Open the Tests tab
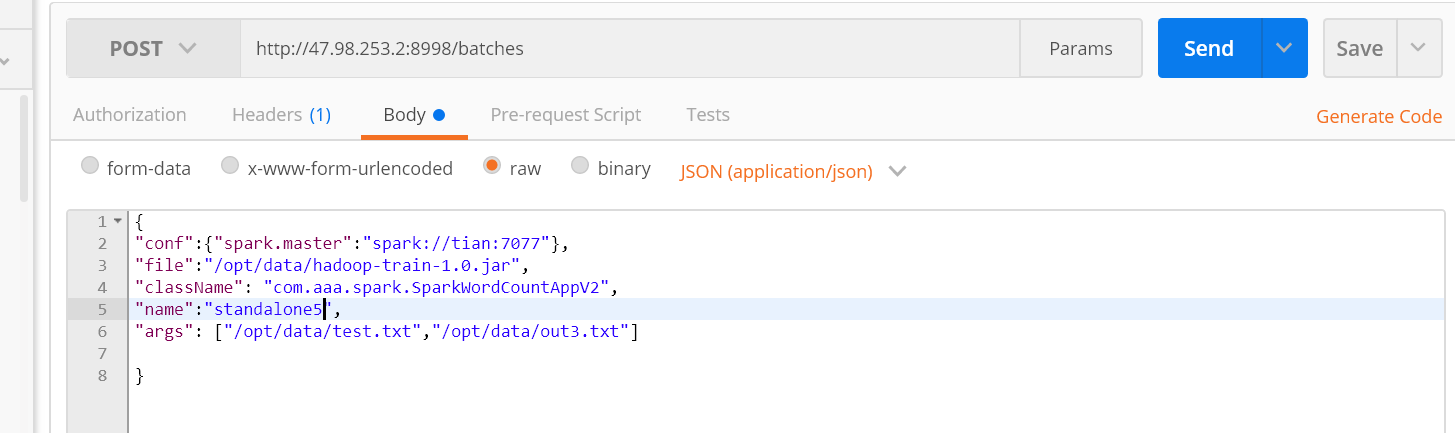Viewport: 1455px width, 433px height. (708, 115)
